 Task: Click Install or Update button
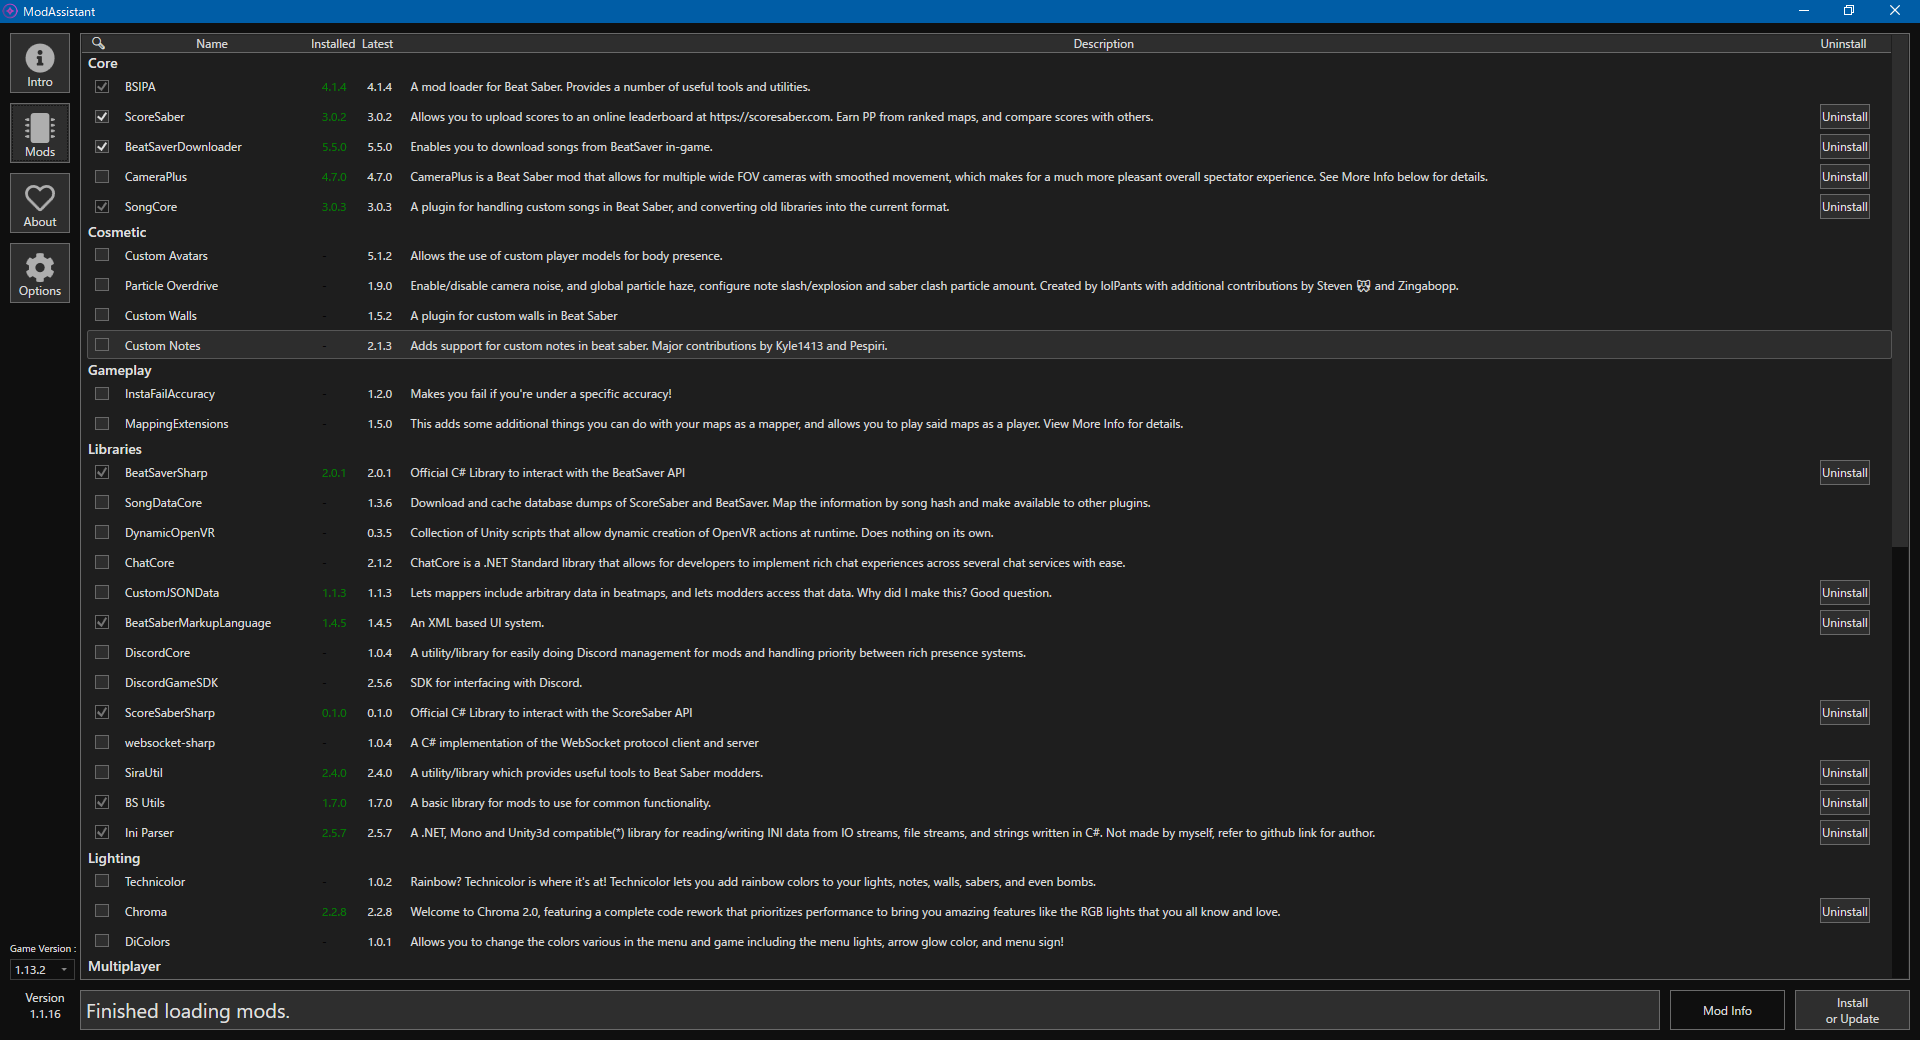point(1852,1010)
